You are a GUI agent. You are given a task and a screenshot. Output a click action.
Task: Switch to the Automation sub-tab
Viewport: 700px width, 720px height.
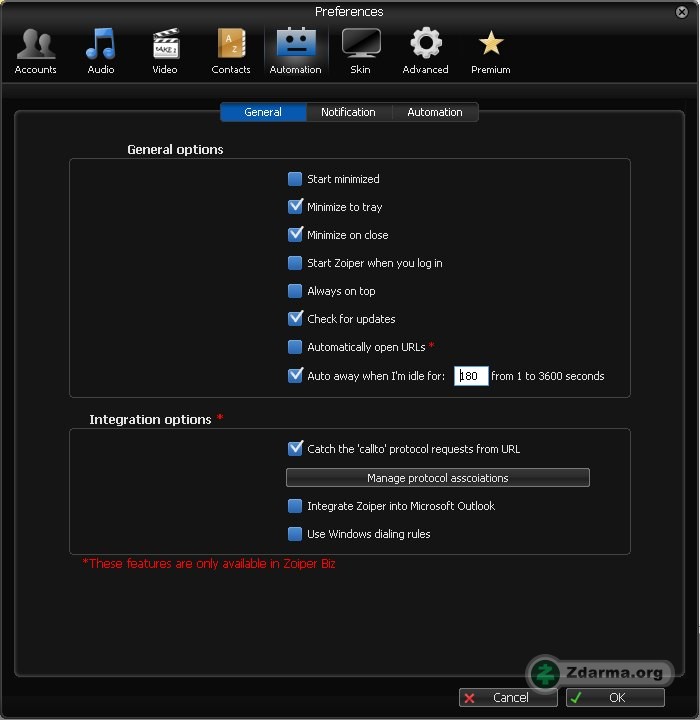pos(435,112)
